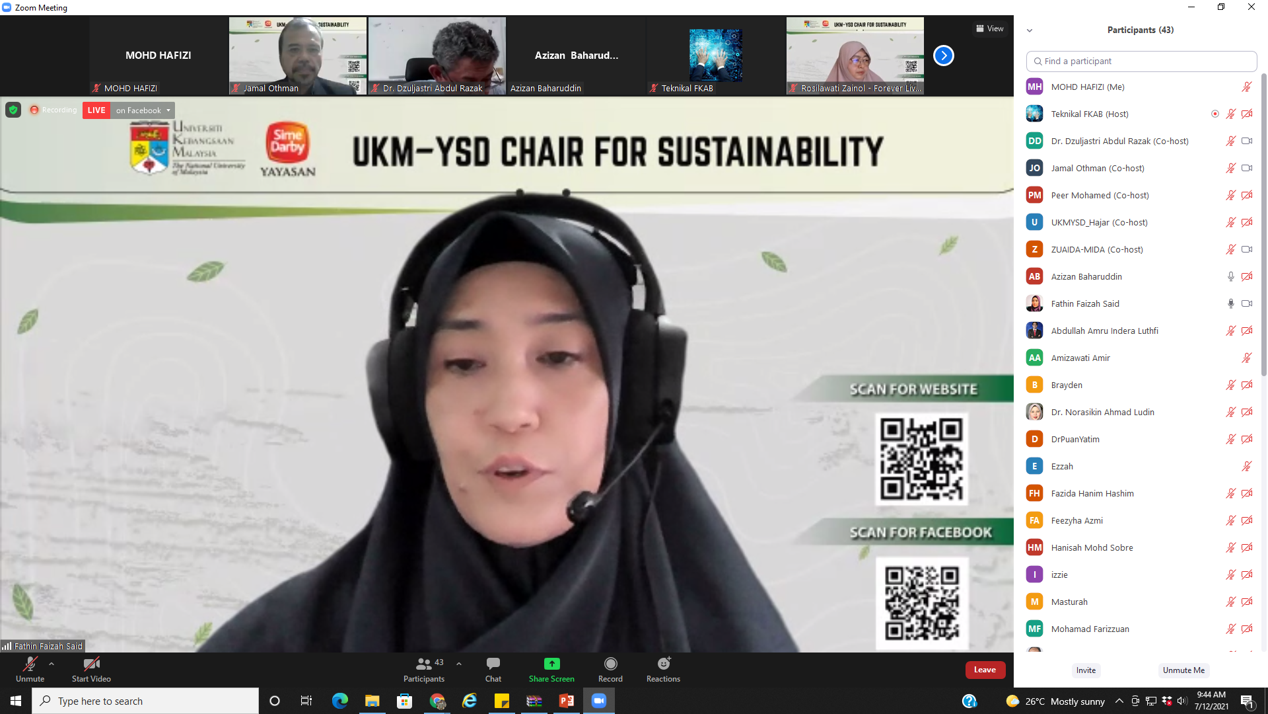
Task: Click the Invite button
Action: click(x=1086, y=670)
